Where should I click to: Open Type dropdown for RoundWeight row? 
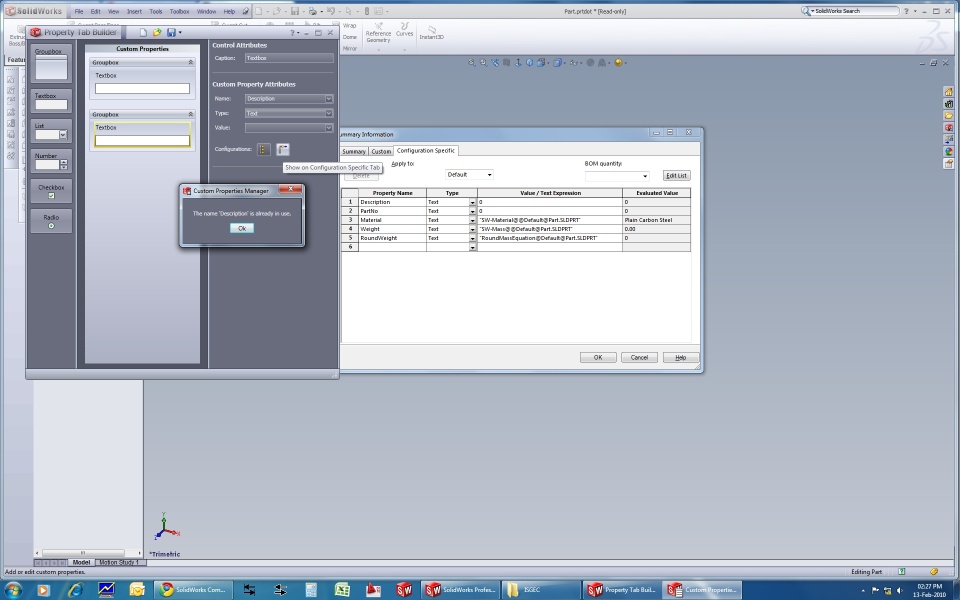472,238
